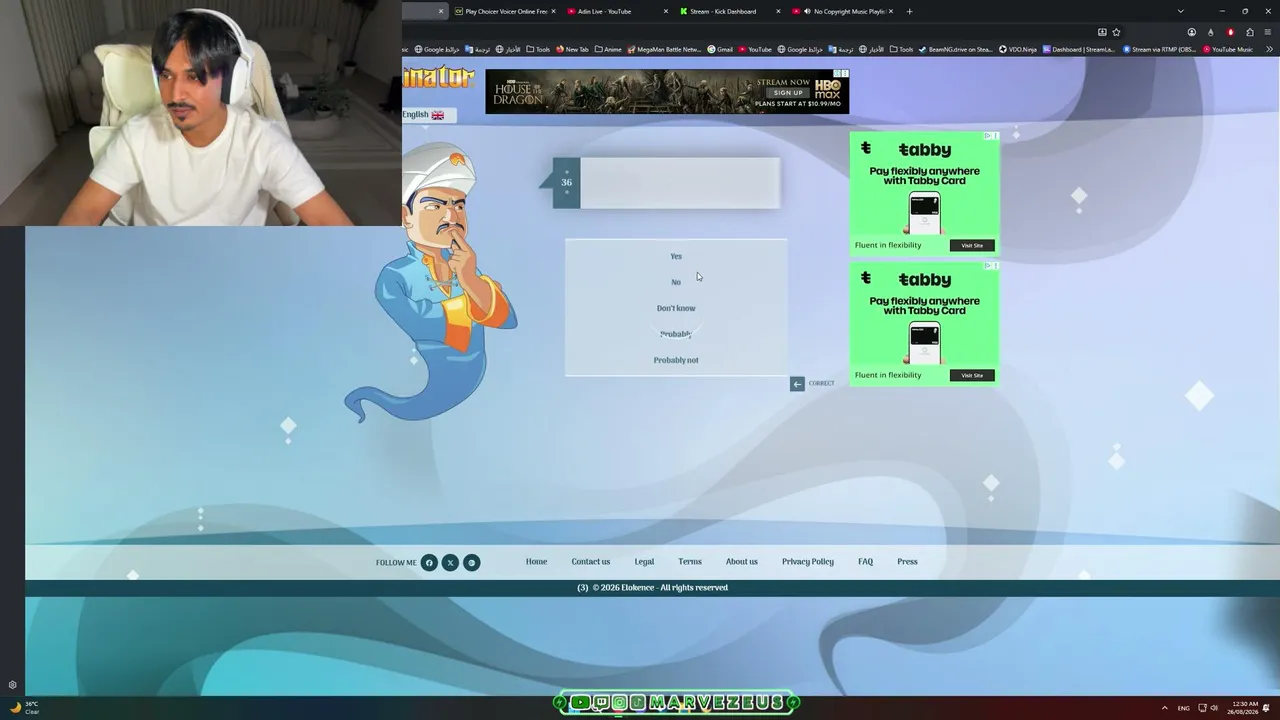The width and height of the screenshot is (1280, 720).
Task: Open the browser main menu
Action: click(x=1268, y=32)
